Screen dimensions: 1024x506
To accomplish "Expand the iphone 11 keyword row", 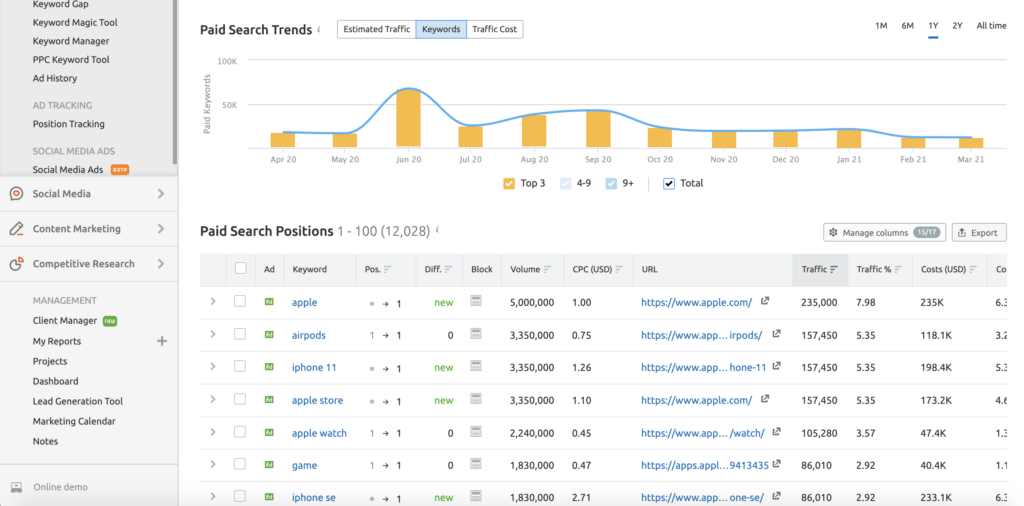I will (x=213, y=366).
